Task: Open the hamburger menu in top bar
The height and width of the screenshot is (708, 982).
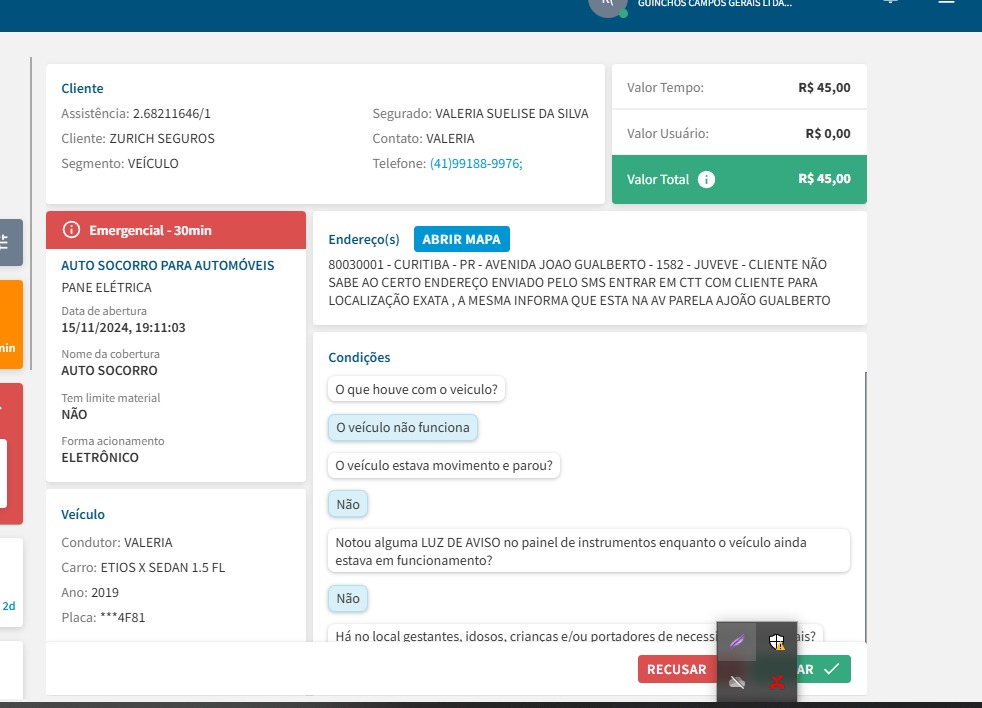Action: coord(945,3)
